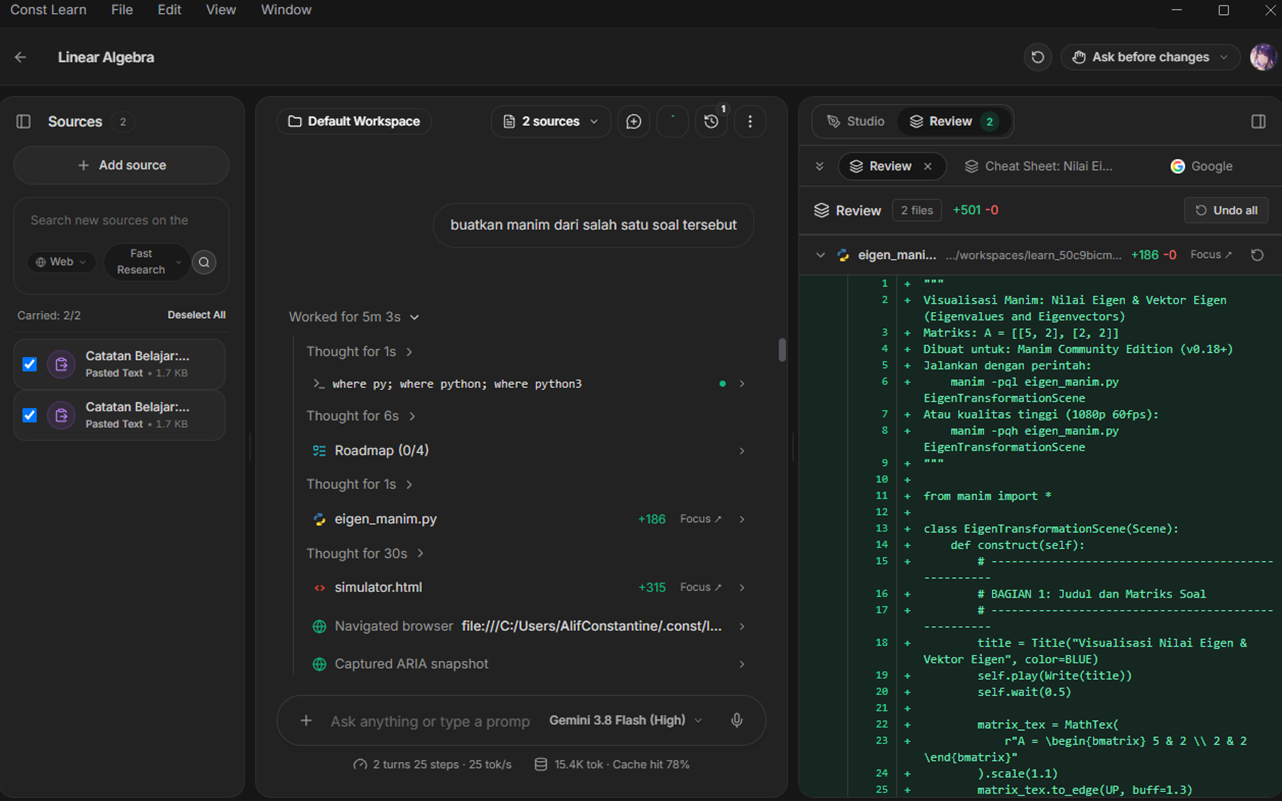1282x801 pixels.
Task: Click the double-chevron icon left of Review tab
Action: click(x=820, y=166)
